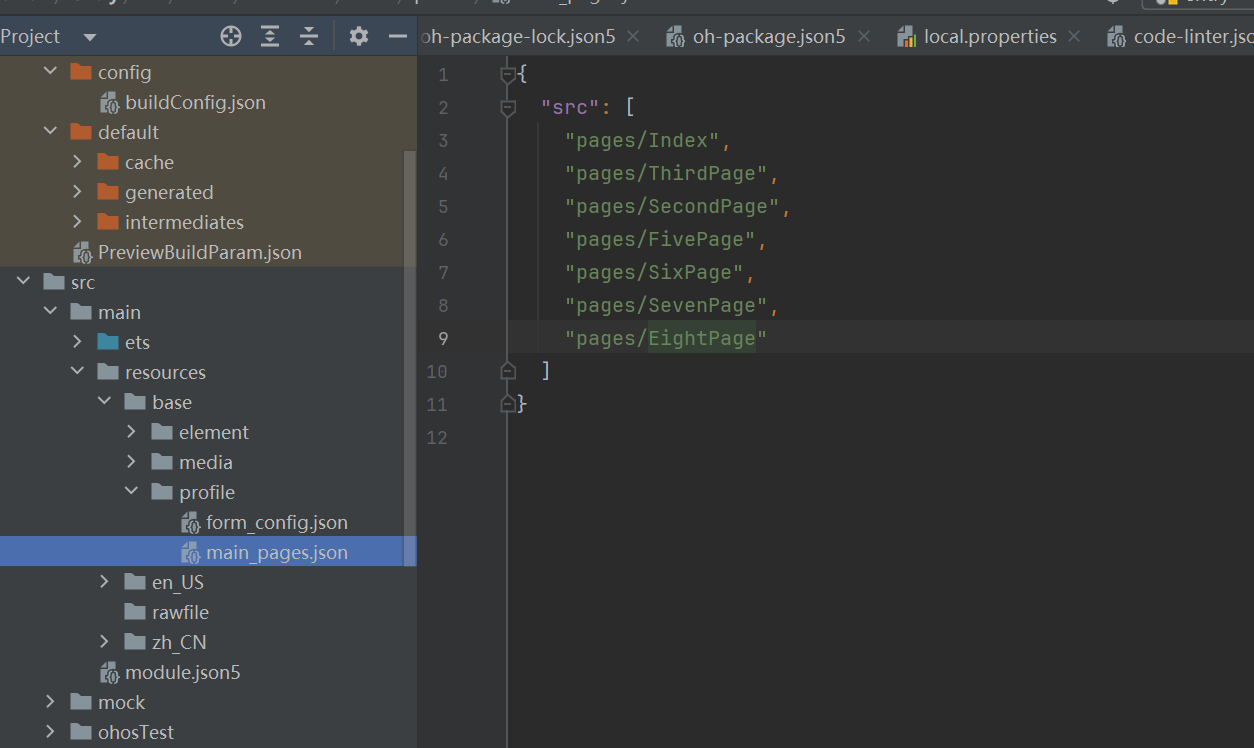Screen dimensions: 1254x748
Task: Click the oh-package.json5 tab file icon
Action: point(675,37)
